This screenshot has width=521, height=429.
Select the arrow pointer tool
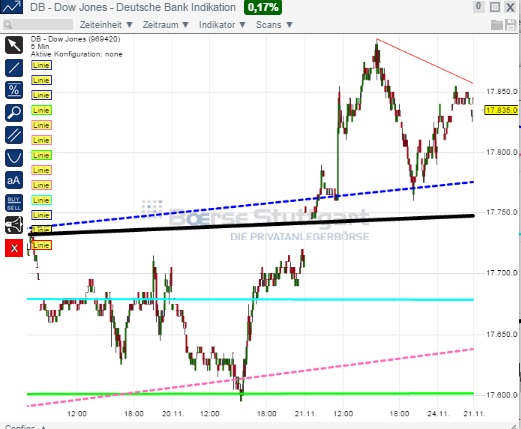(14, 45)
